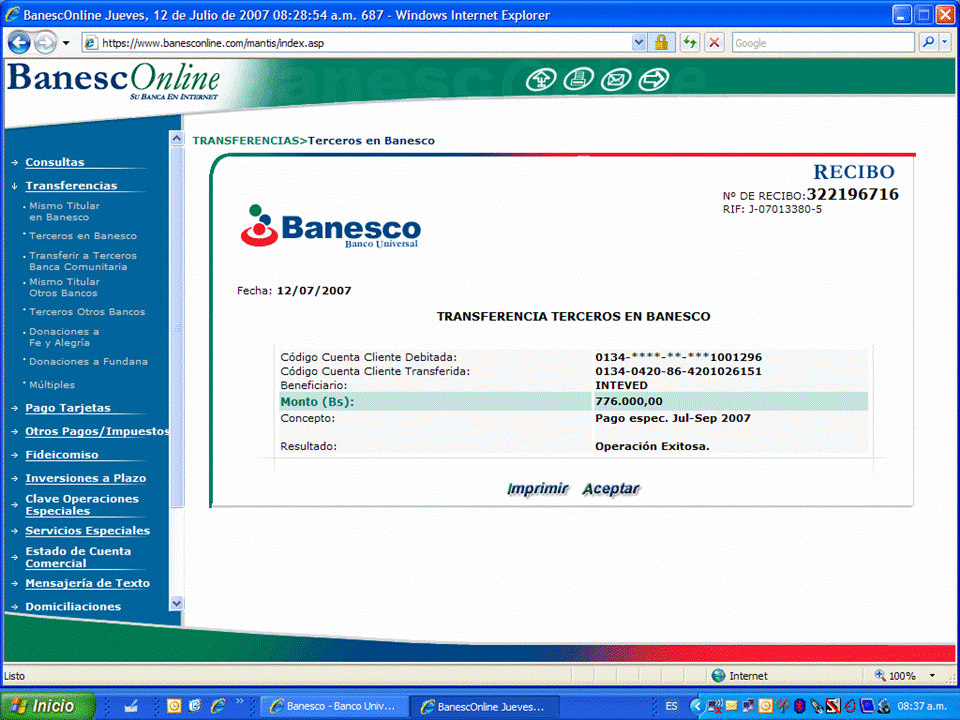Open the address bar URL dropdown

[x=639, y=43]
